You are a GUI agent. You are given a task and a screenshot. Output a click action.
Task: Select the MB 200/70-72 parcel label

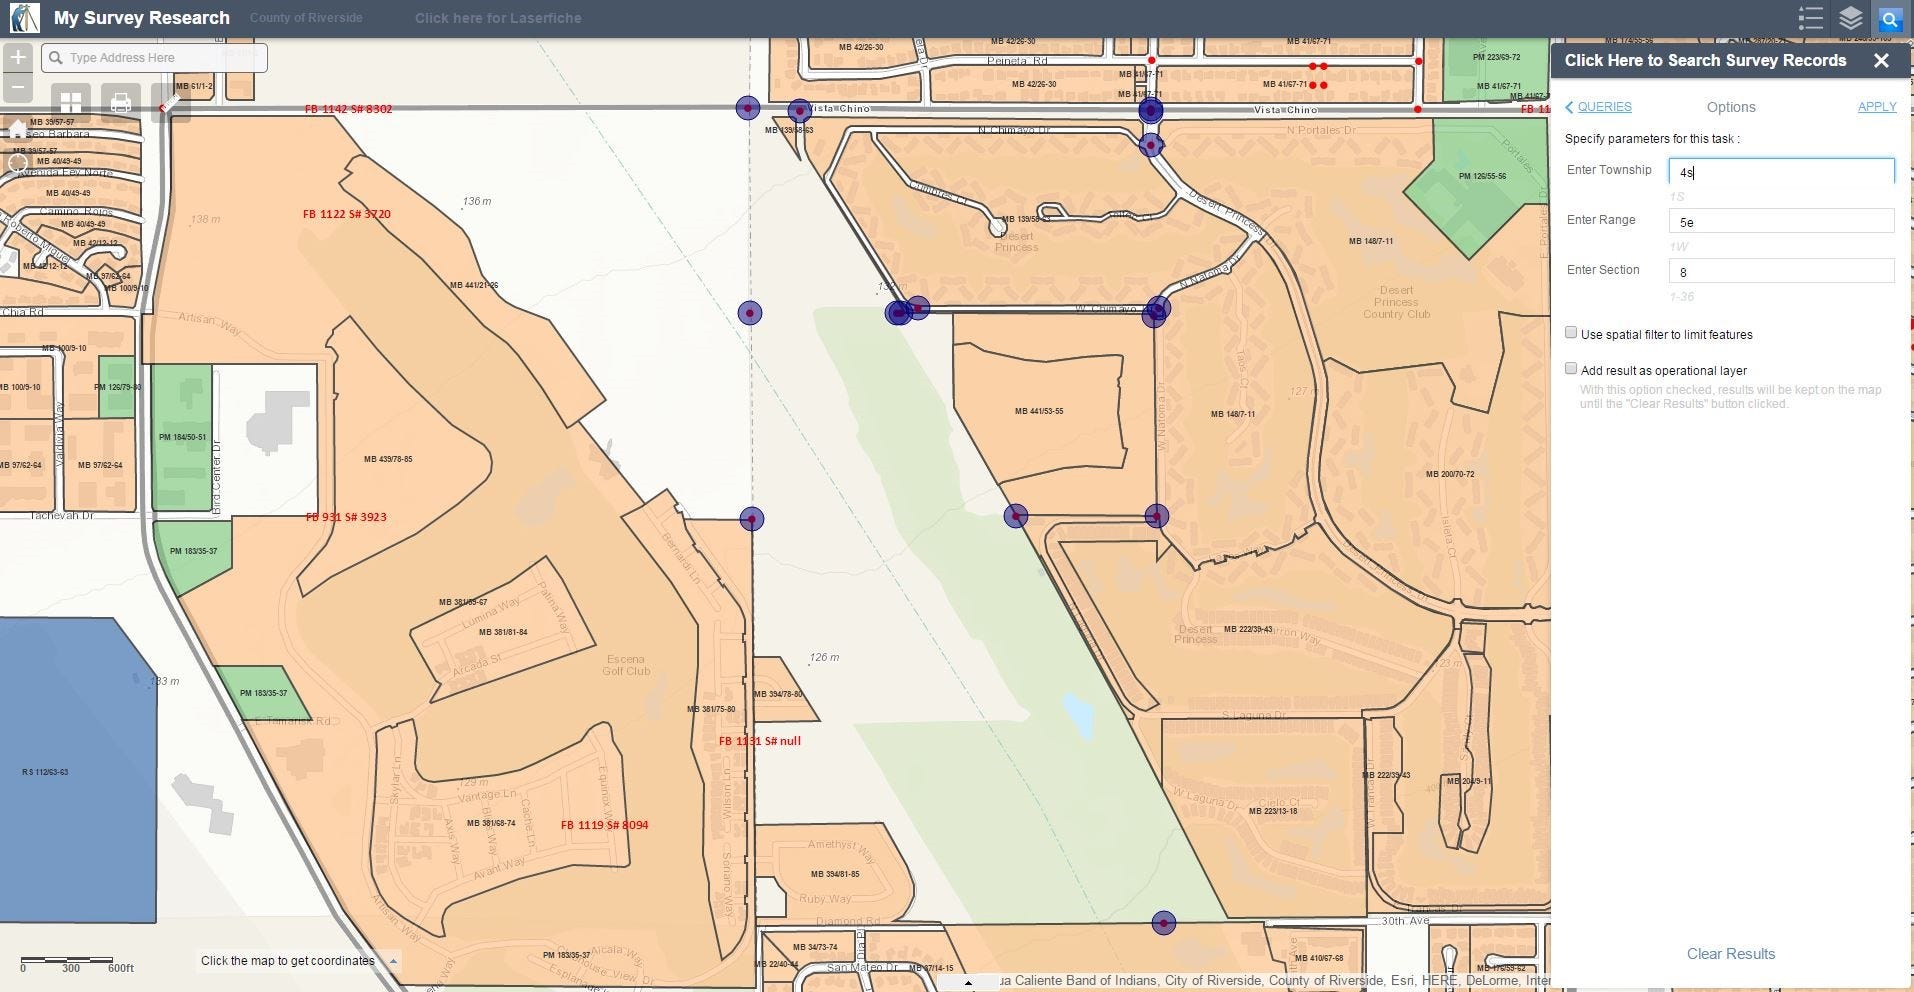point(1450,474)
